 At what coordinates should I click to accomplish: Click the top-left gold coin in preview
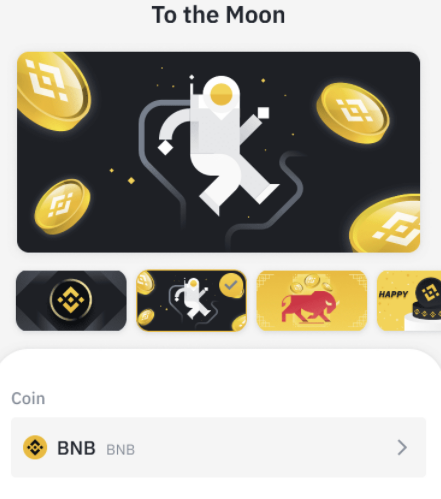coord(53,91)
